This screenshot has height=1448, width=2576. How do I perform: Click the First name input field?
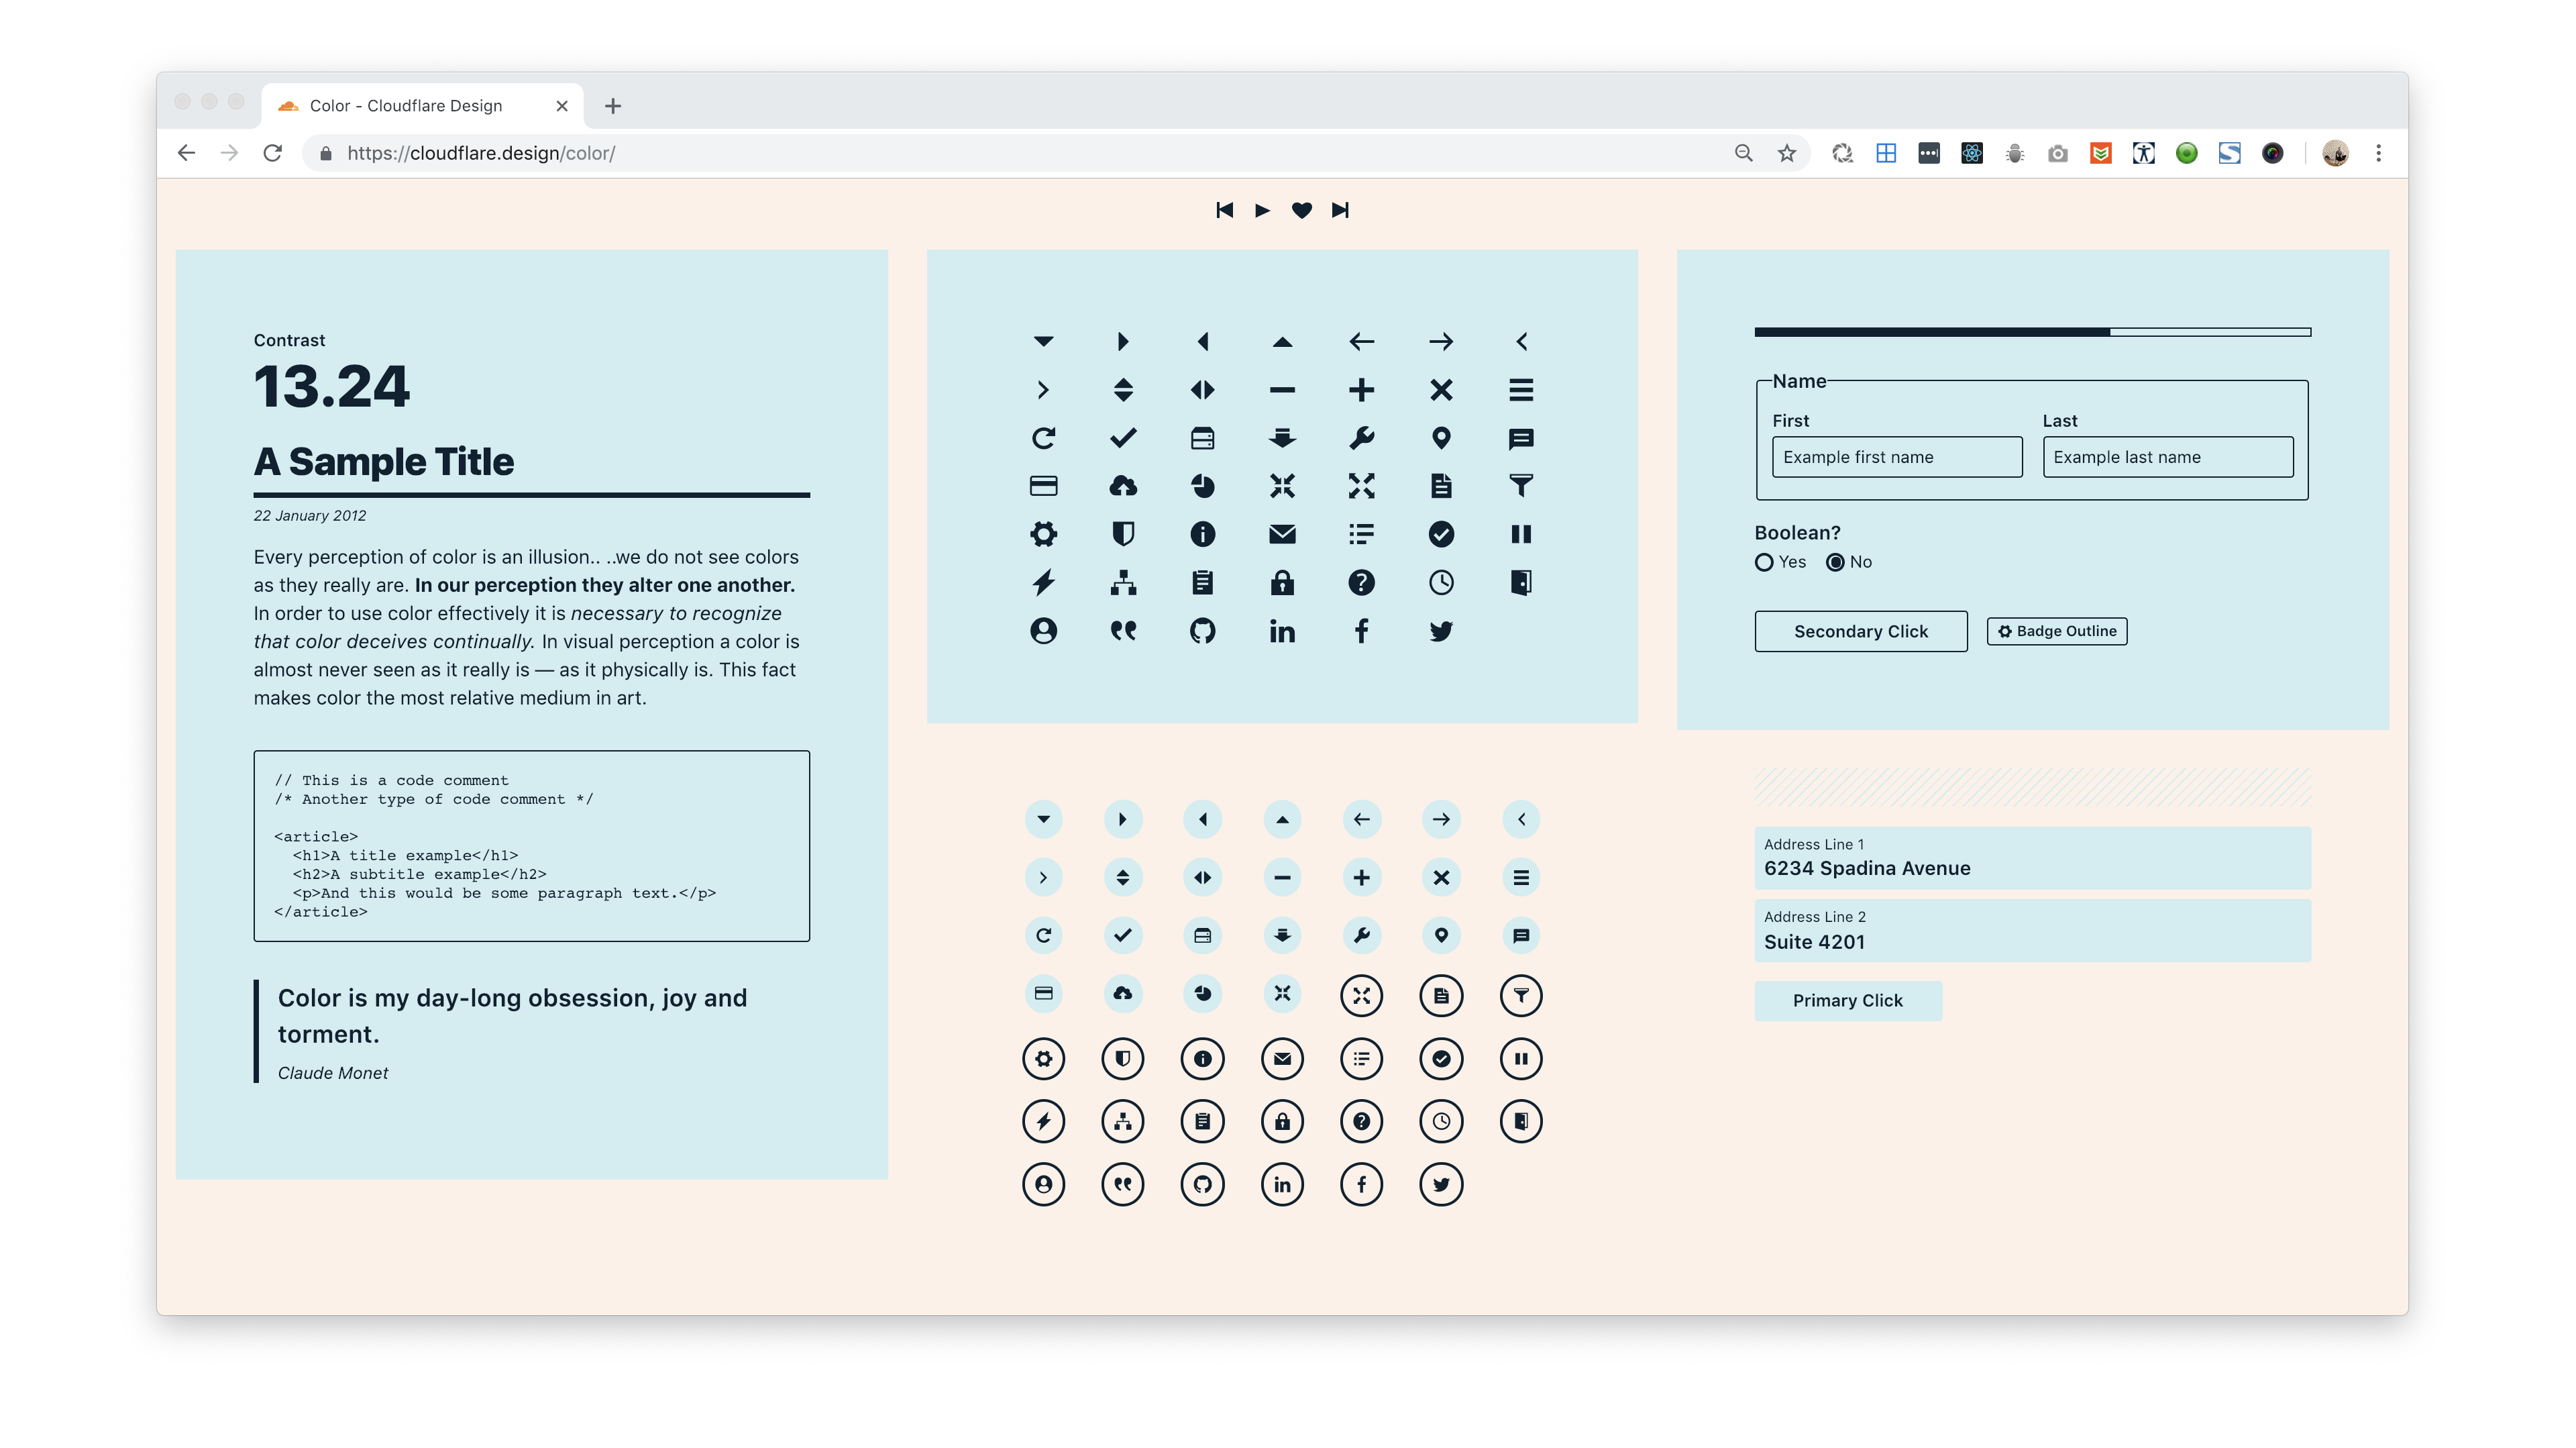click(1897, 457)
